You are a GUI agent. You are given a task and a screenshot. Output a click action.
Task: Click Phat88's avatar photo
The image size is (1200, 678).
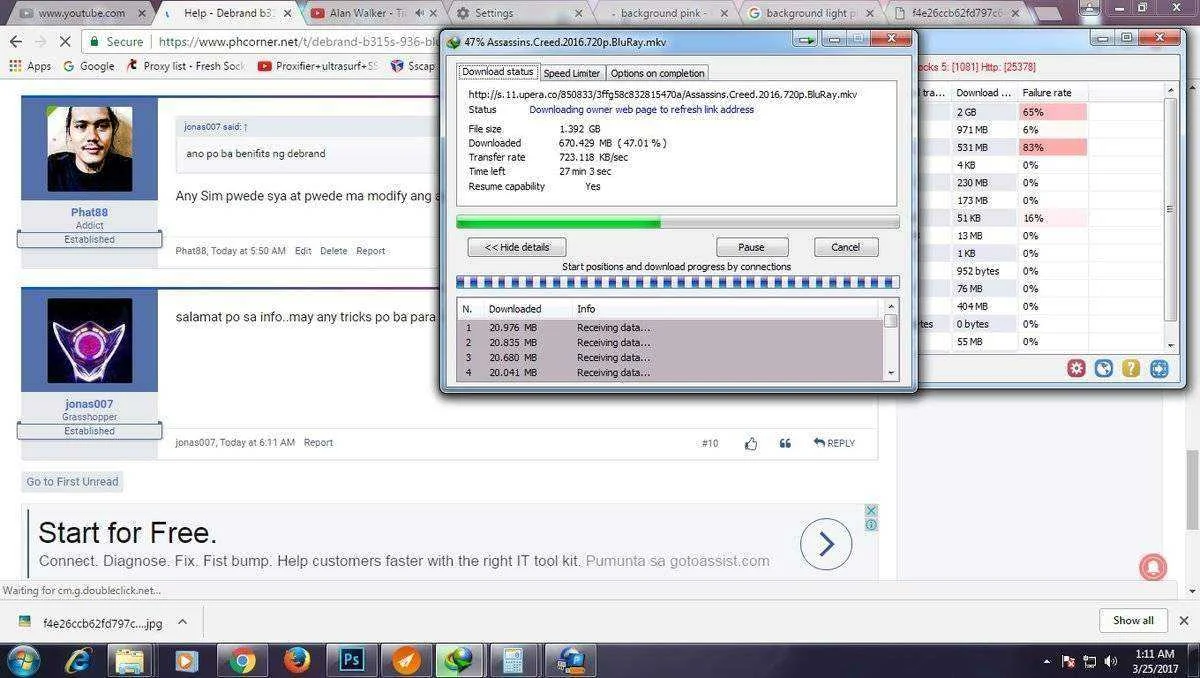point(90,149)
